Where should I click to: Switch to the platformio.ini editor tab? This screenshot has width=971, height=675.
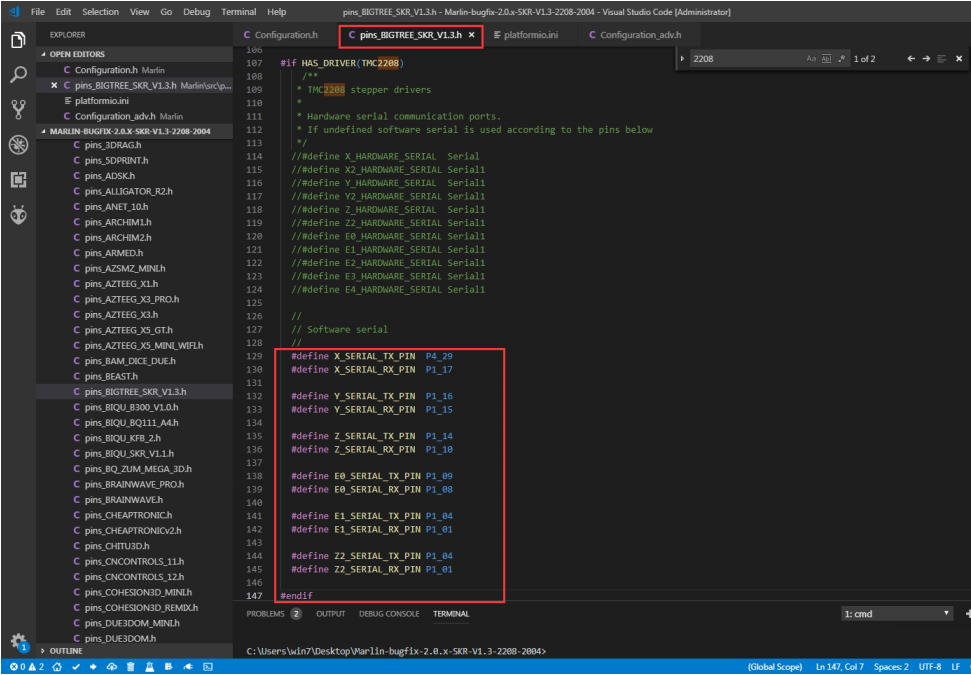[525, 35]
